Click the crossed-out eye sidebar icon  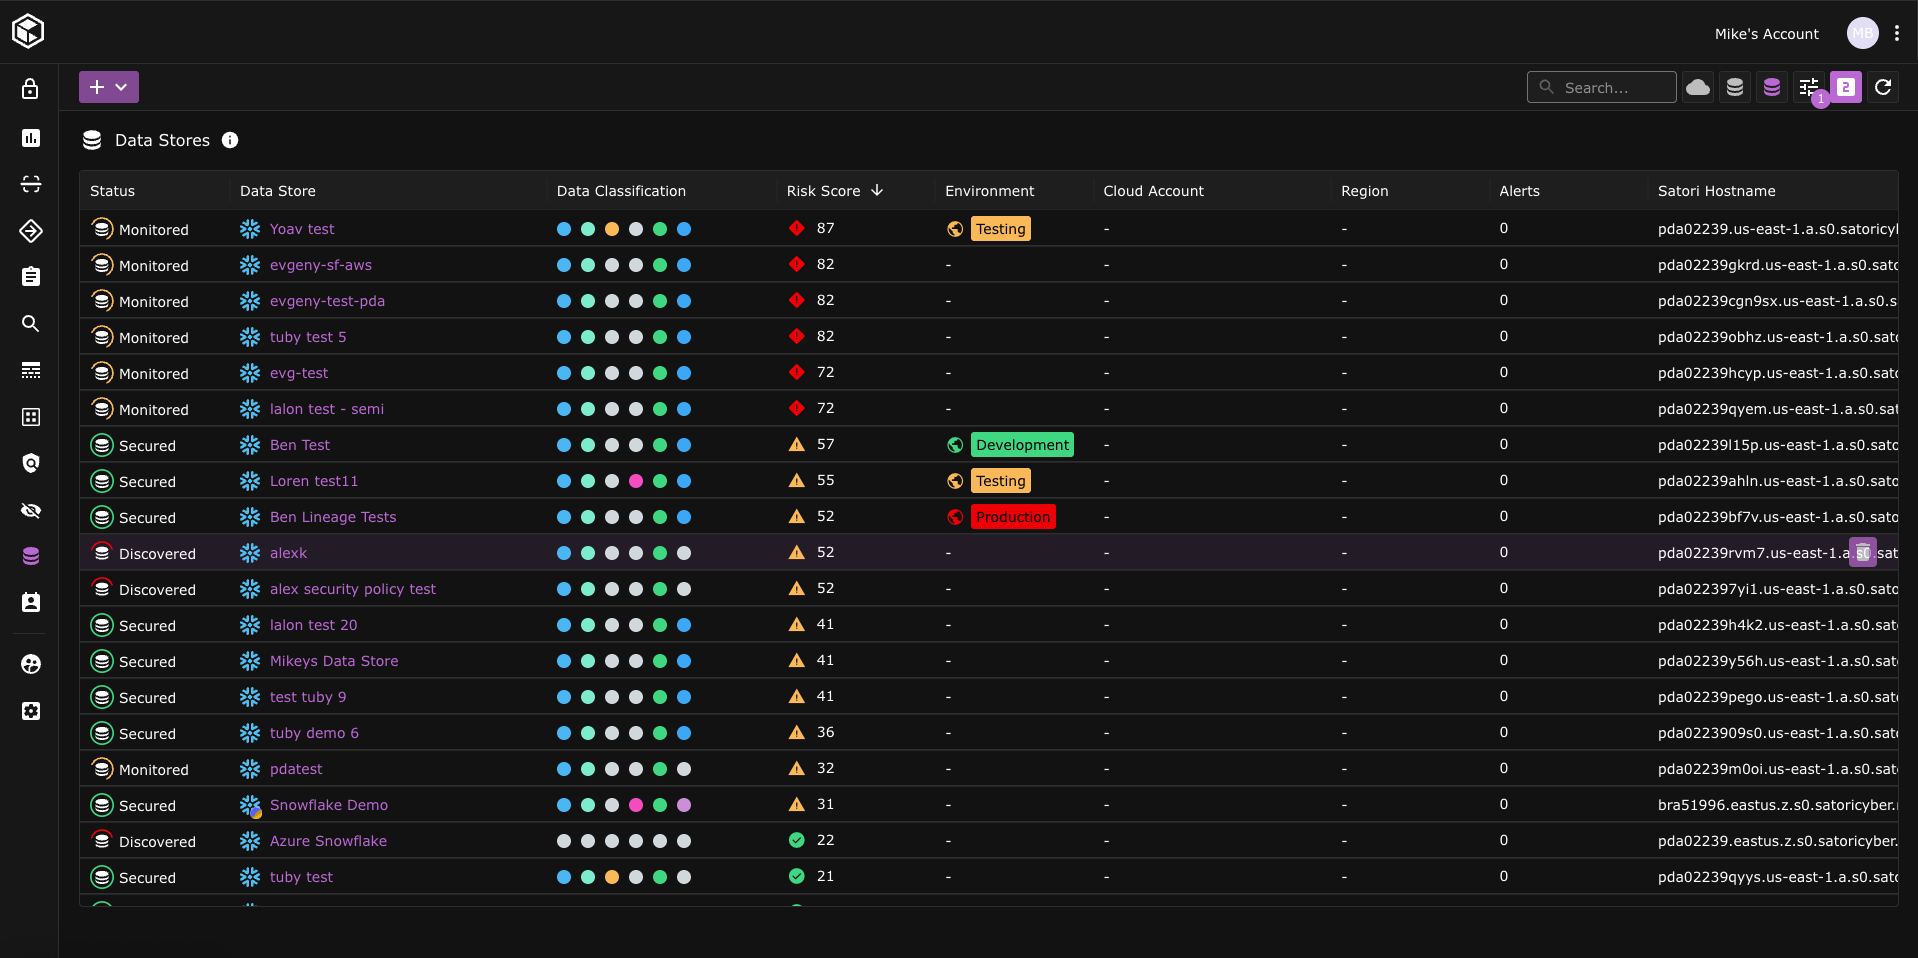pos(30,510)
